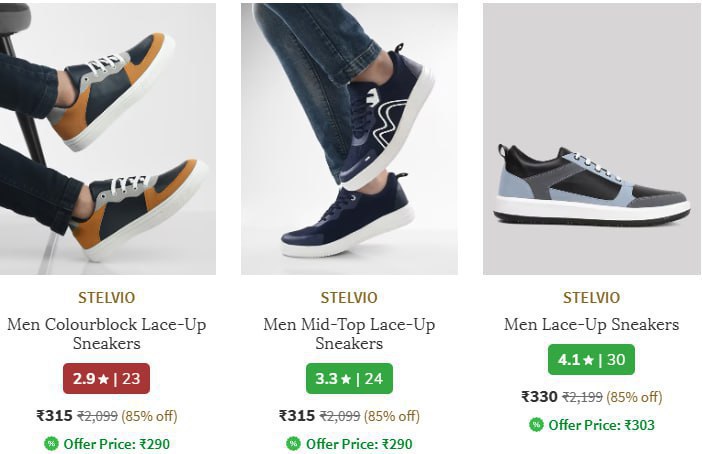
Task: Click ₹315 price of Colourblock Sneakers
Action: [54, 416]
